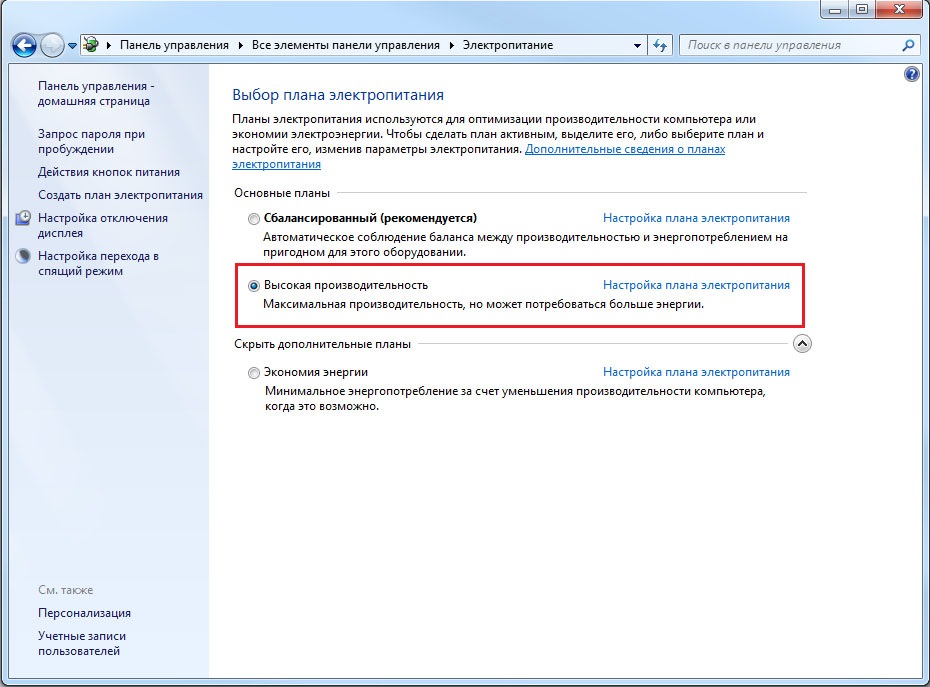Click the Control Panel icon in address bar

point(91,44)
